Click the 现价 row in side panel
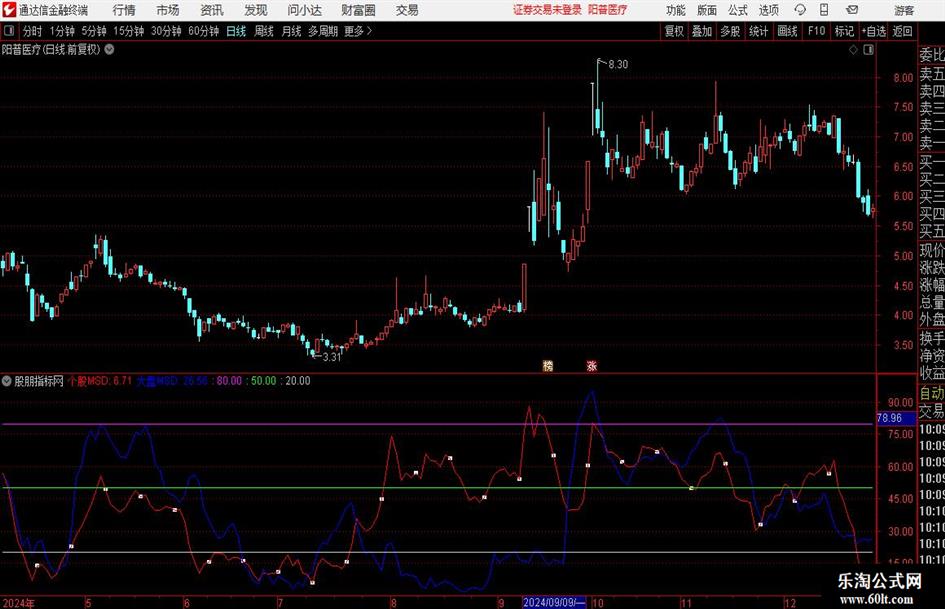The height and width of the screenshot is (609, 945). tap(931, 250)
